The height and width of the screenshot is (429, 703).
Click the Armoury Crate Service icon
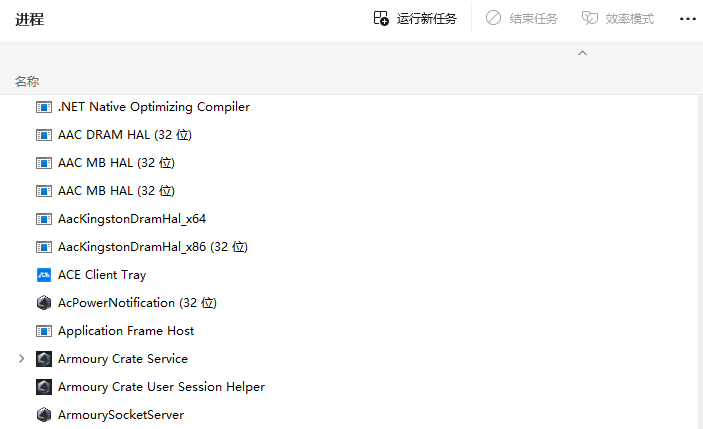(44, 359)
